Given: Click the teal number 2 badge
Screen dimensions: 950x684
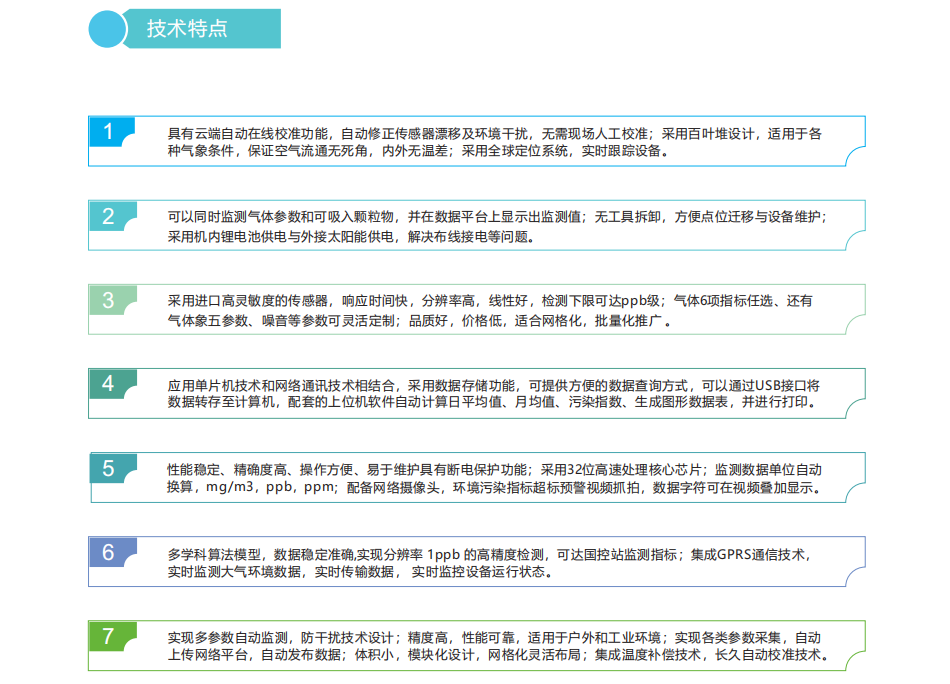Looking at the screenshot, I should coord(110,215).
